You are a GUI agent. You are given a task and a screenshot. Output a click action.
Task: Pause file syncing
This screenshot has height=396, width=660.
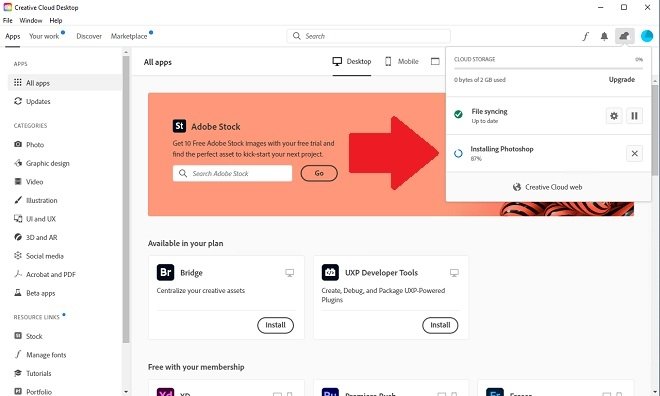[634, 116]
